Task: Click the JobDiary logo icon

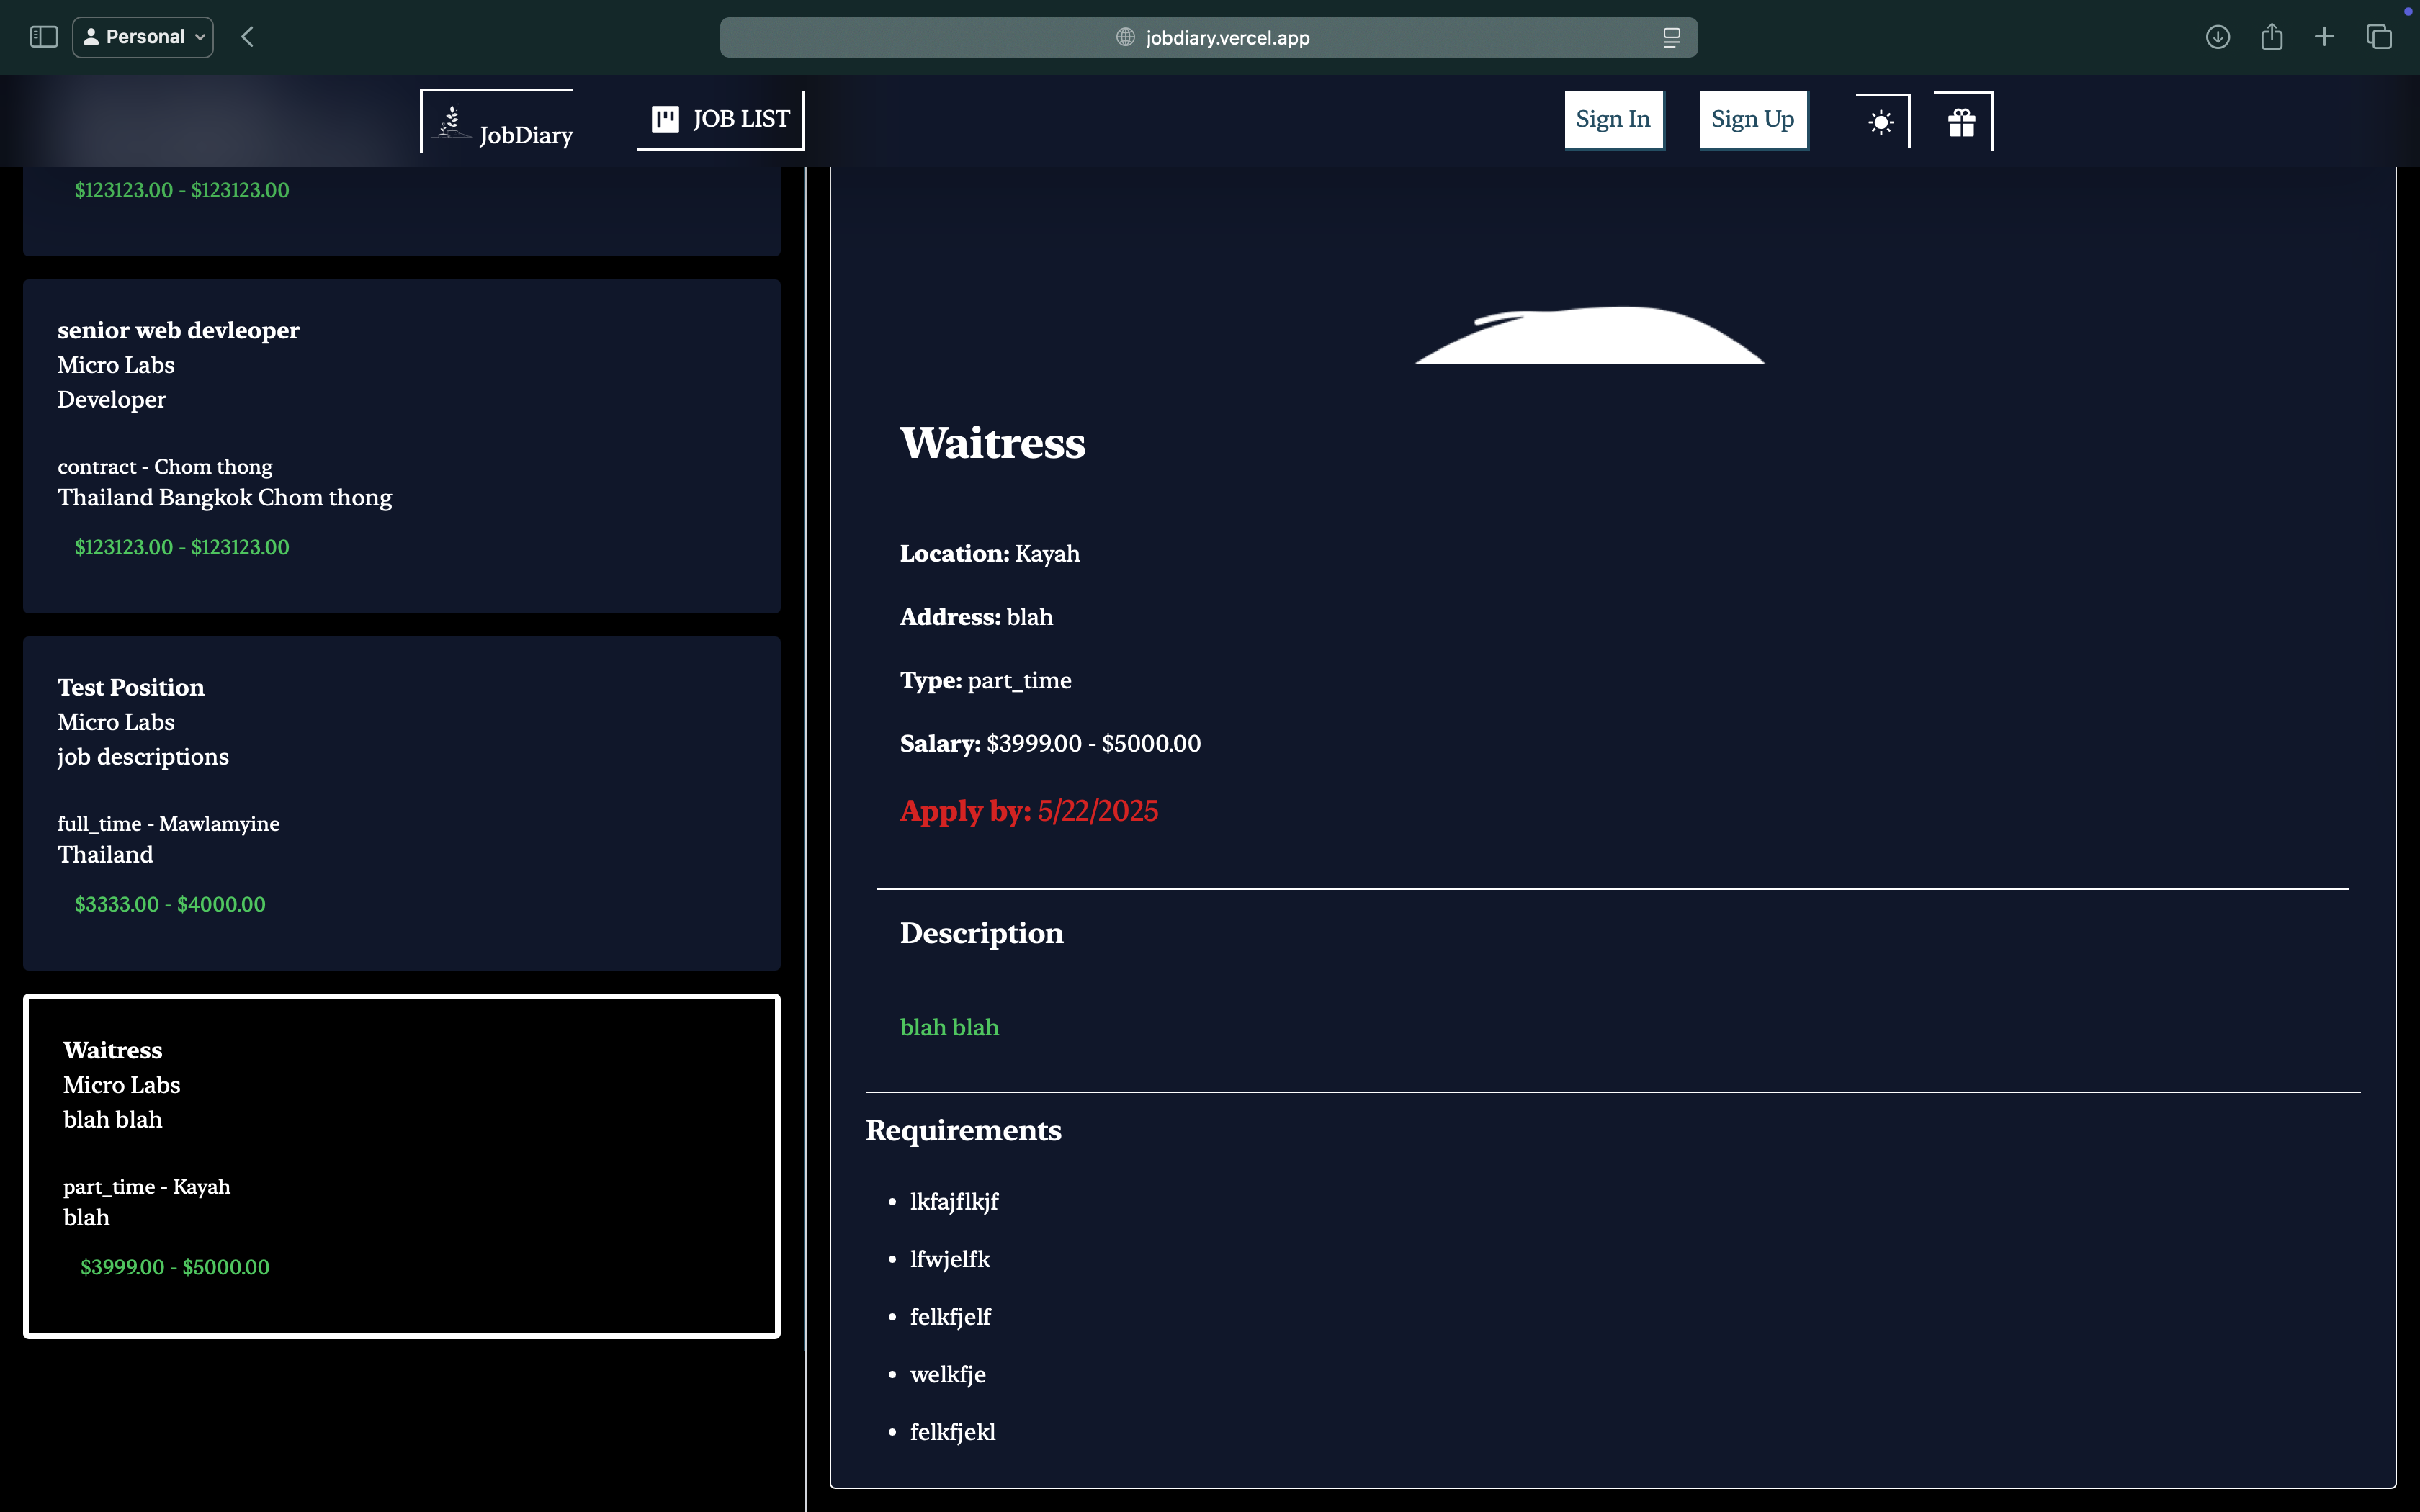Action: (x=452, y=123)
